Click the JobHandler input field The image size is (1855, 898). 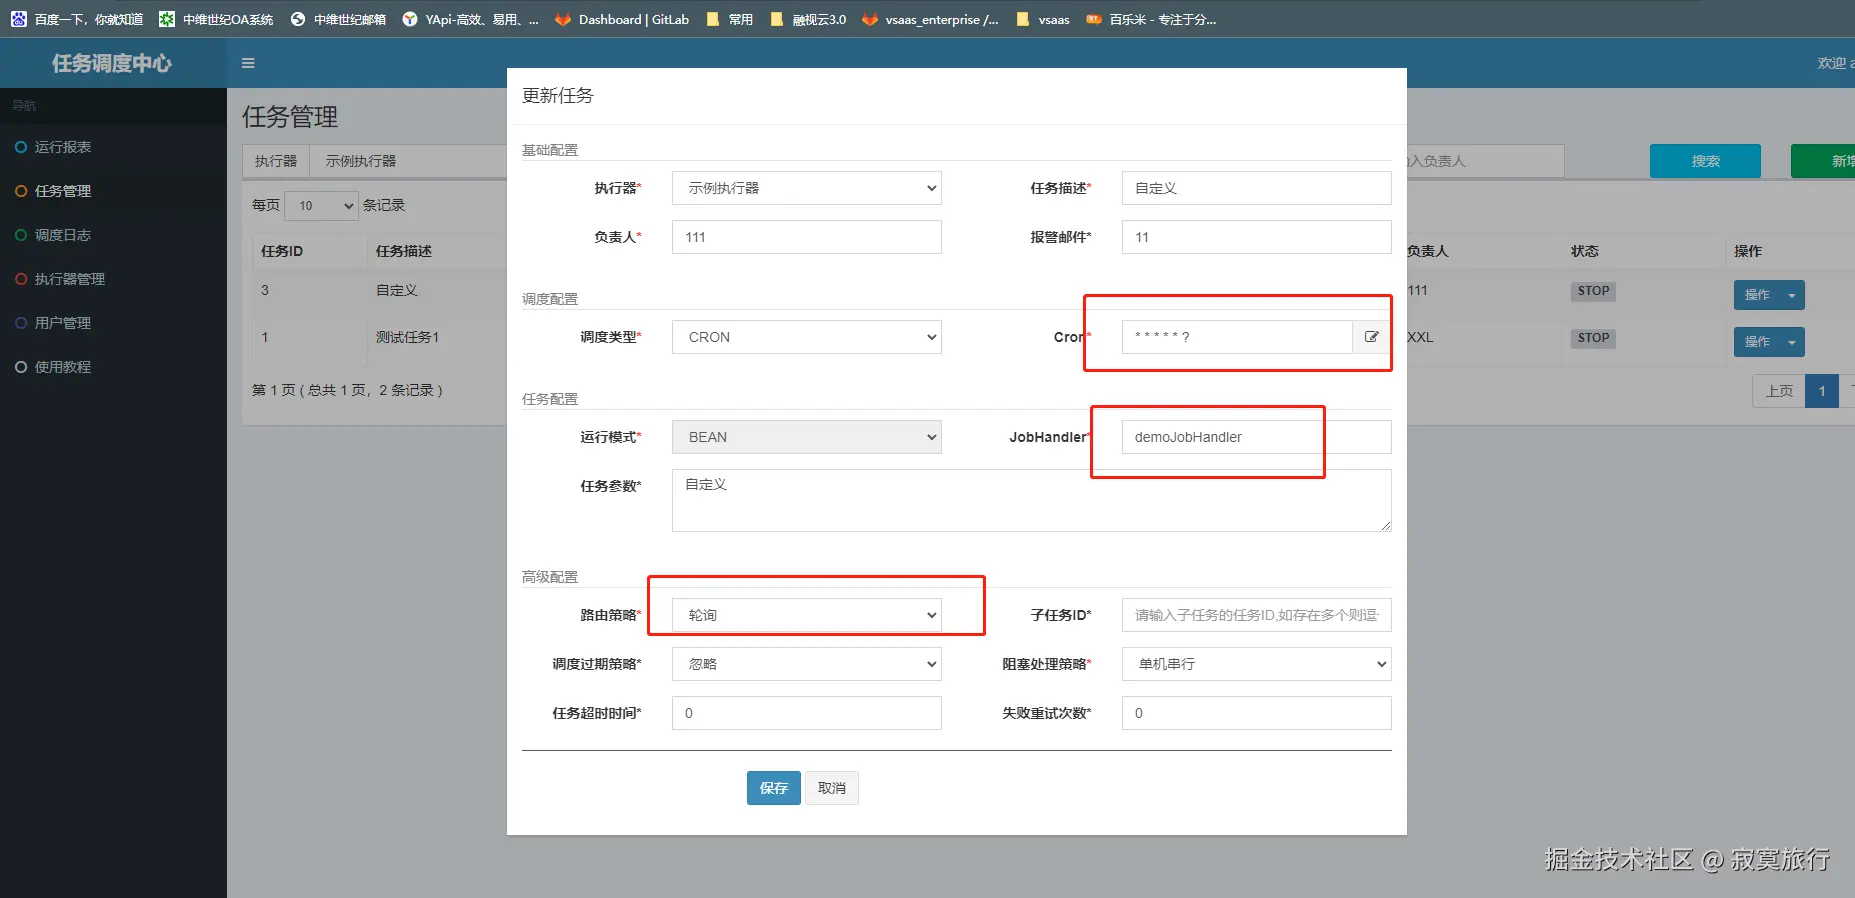[x=1256, y=437]
